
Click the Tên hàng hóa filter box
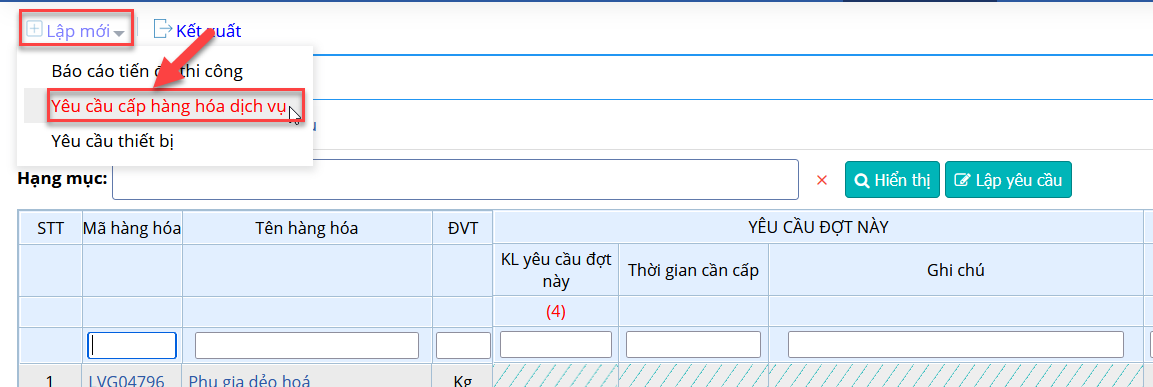(x=307, y=345)
